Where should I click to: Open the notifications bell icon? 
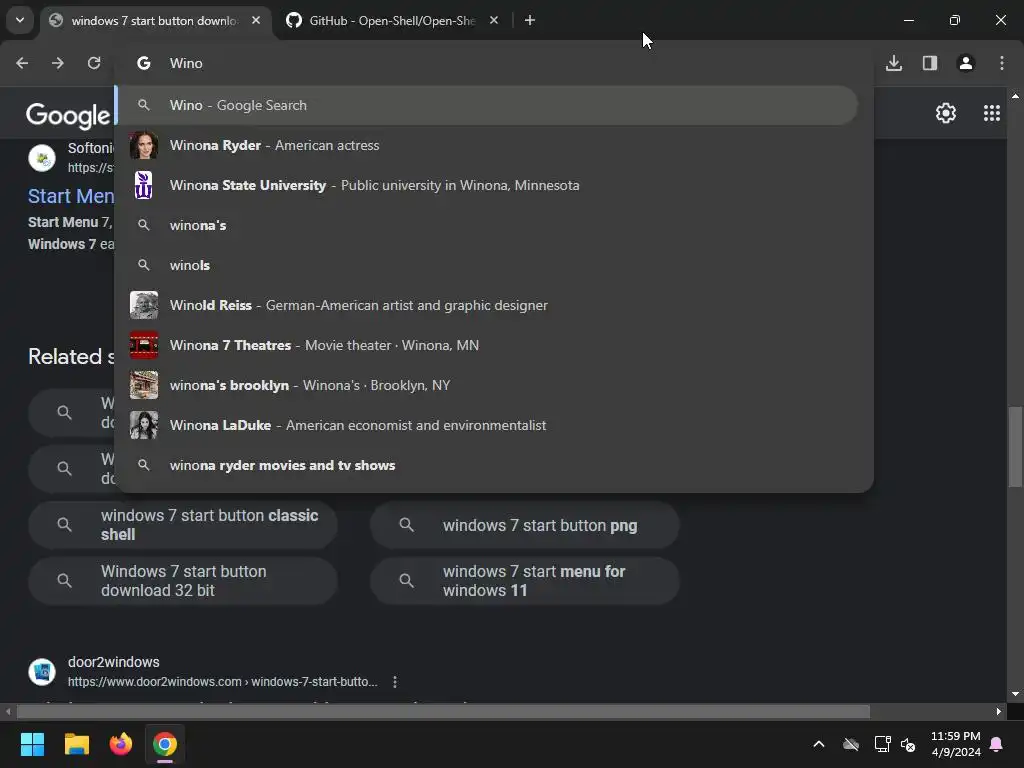tap(997, 744)
